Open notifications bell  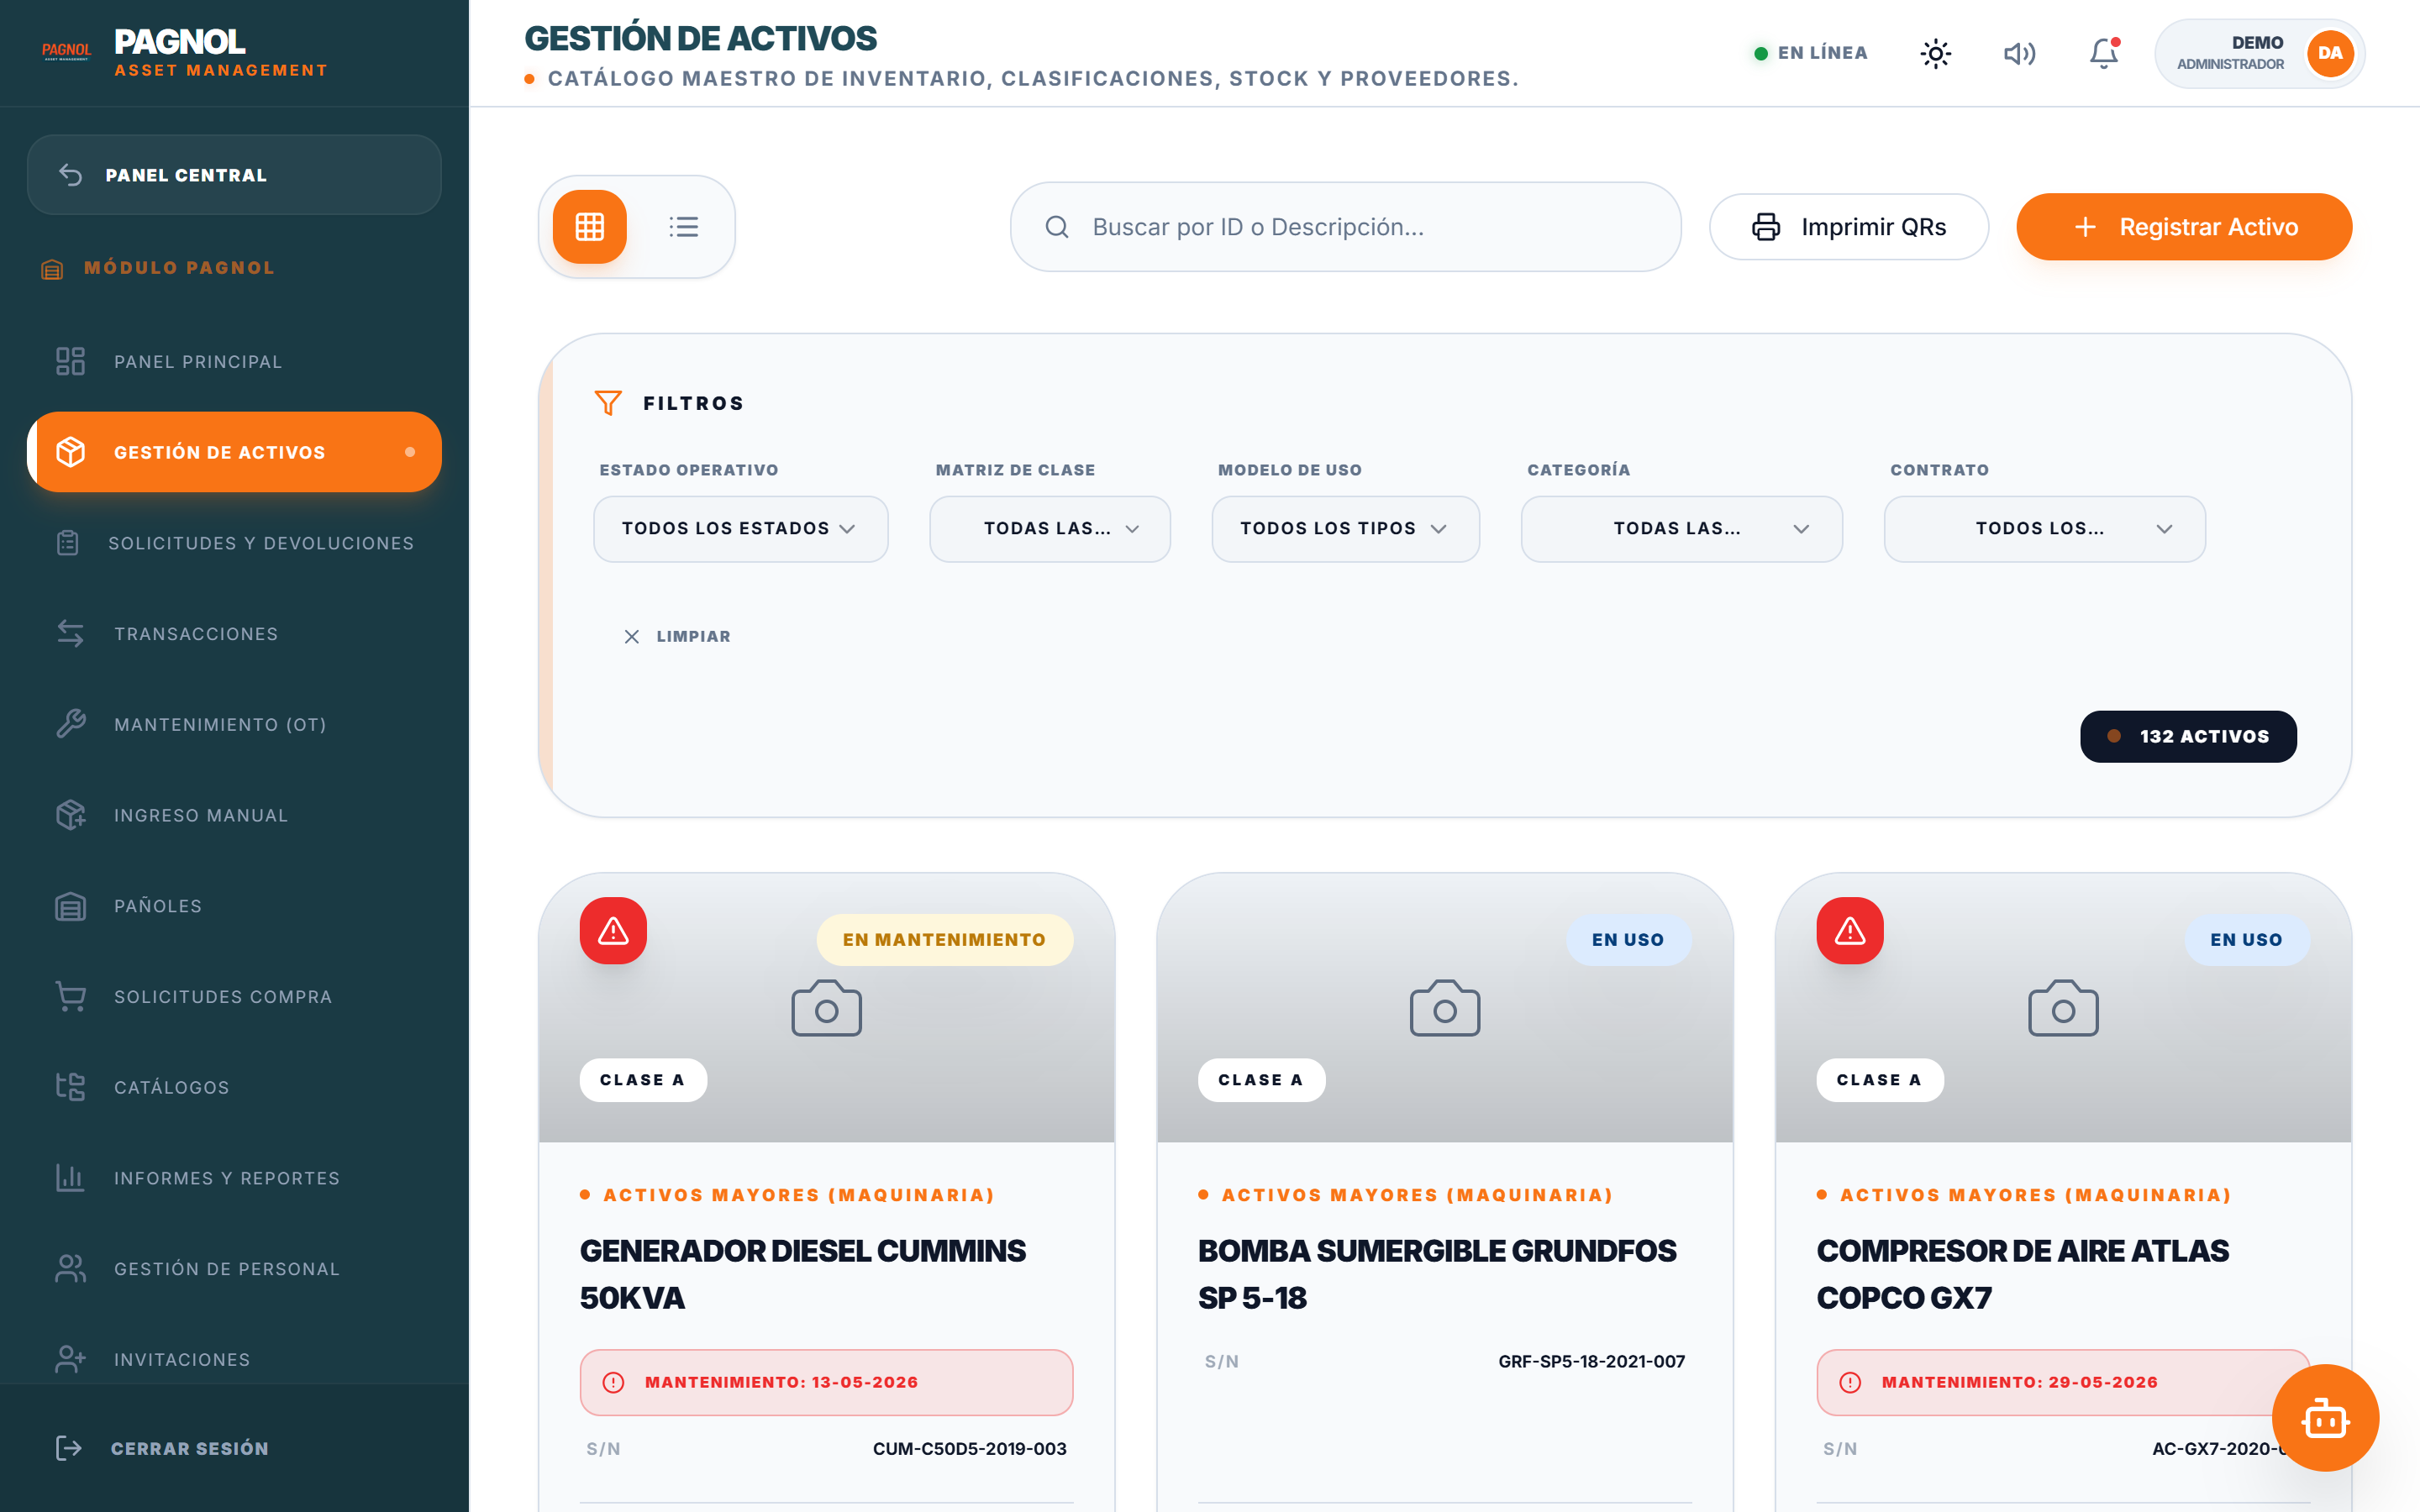coord(2104,53)
